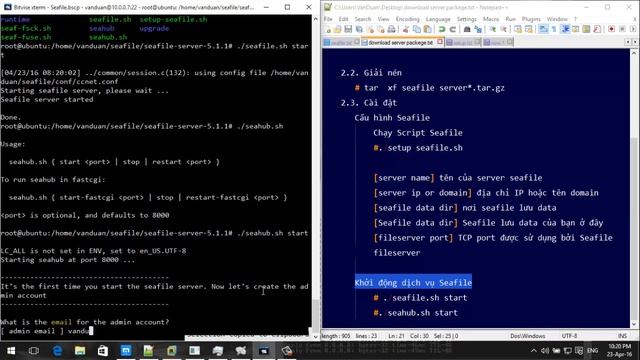Image resolution: width=640 pixels, height=360 pixels.
Task: Click 'Ln : 21' in status bar
Action: coord(396,336)
